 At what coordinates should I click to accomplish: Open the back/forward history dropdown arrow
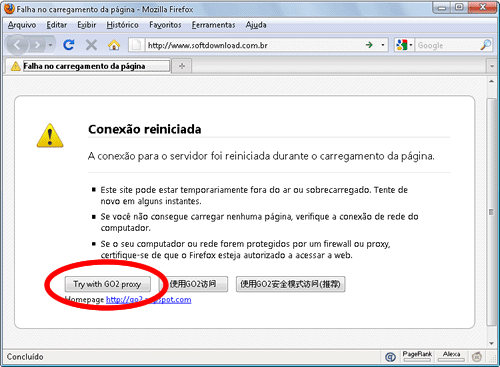pyautogui.click(x=50, y=45)
